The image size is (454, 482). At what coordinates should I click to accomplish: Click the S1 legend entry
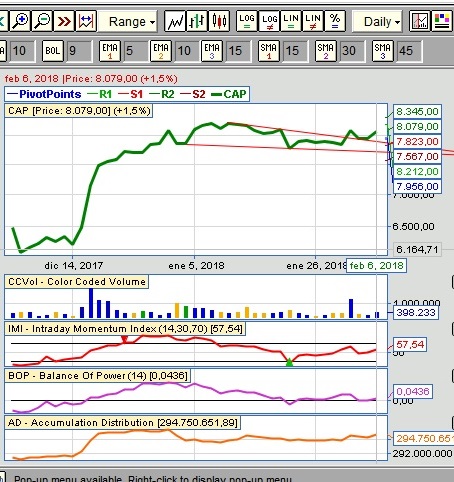131,94
